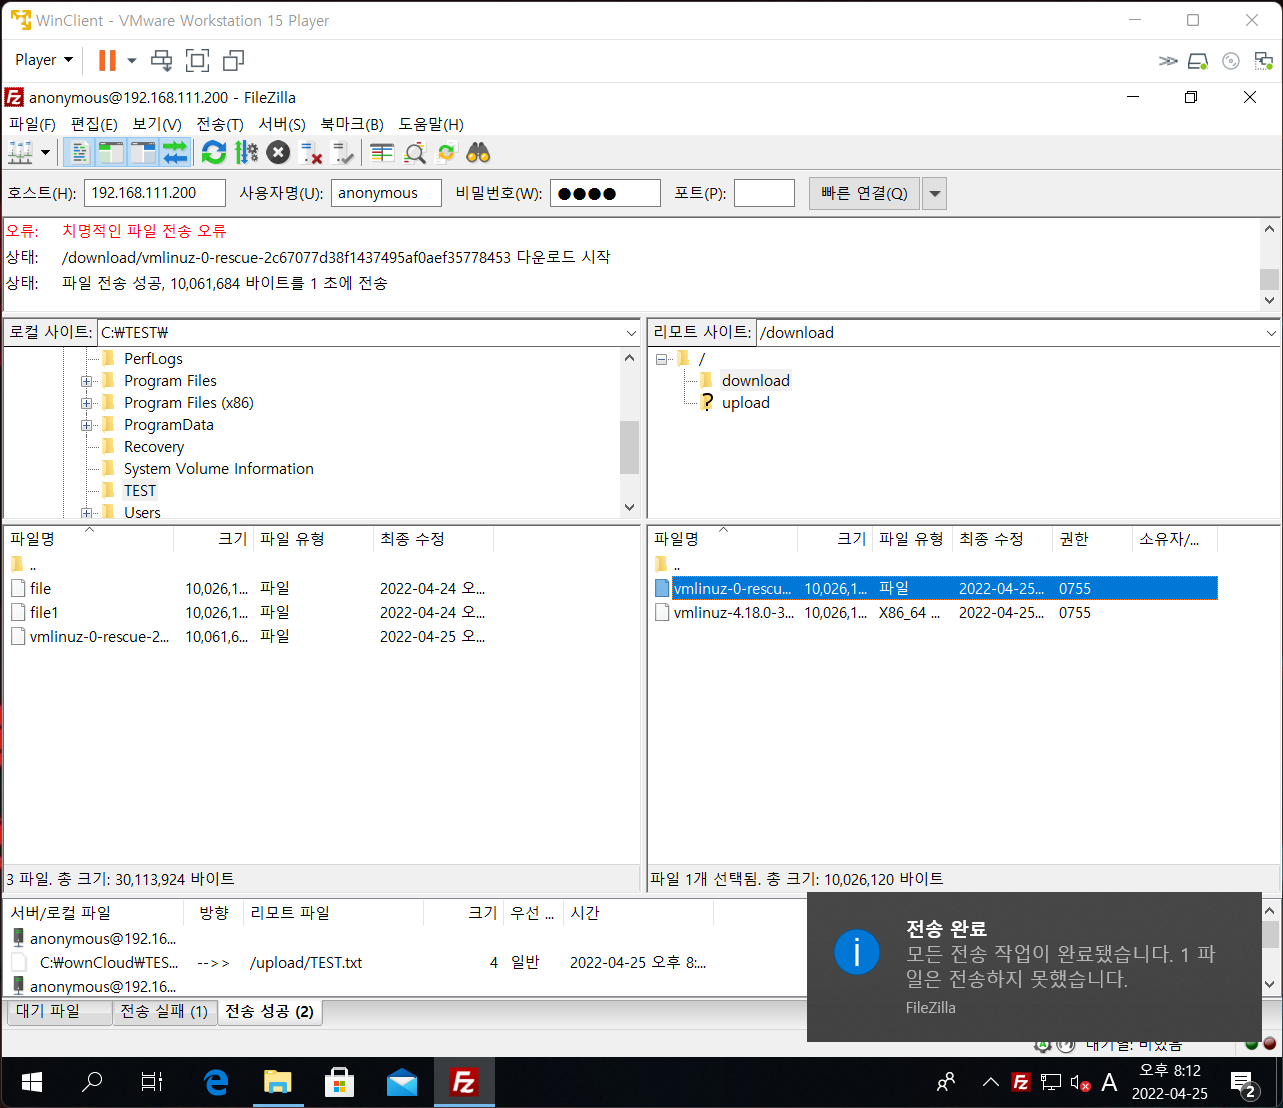Screen dimensions: 1283x1108
Task: Toggle remote directory tree display
Action: 143,153
